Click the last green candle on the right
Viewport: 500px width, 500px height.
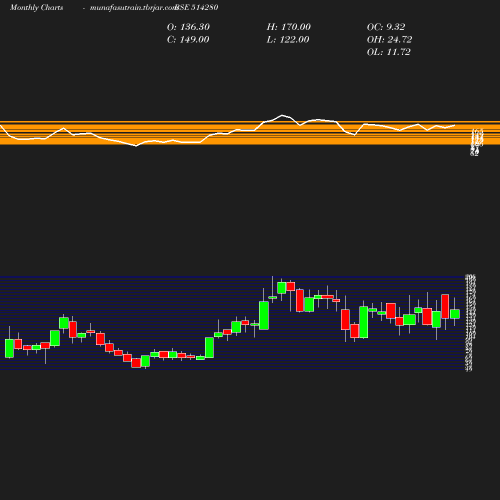(455, 314)
